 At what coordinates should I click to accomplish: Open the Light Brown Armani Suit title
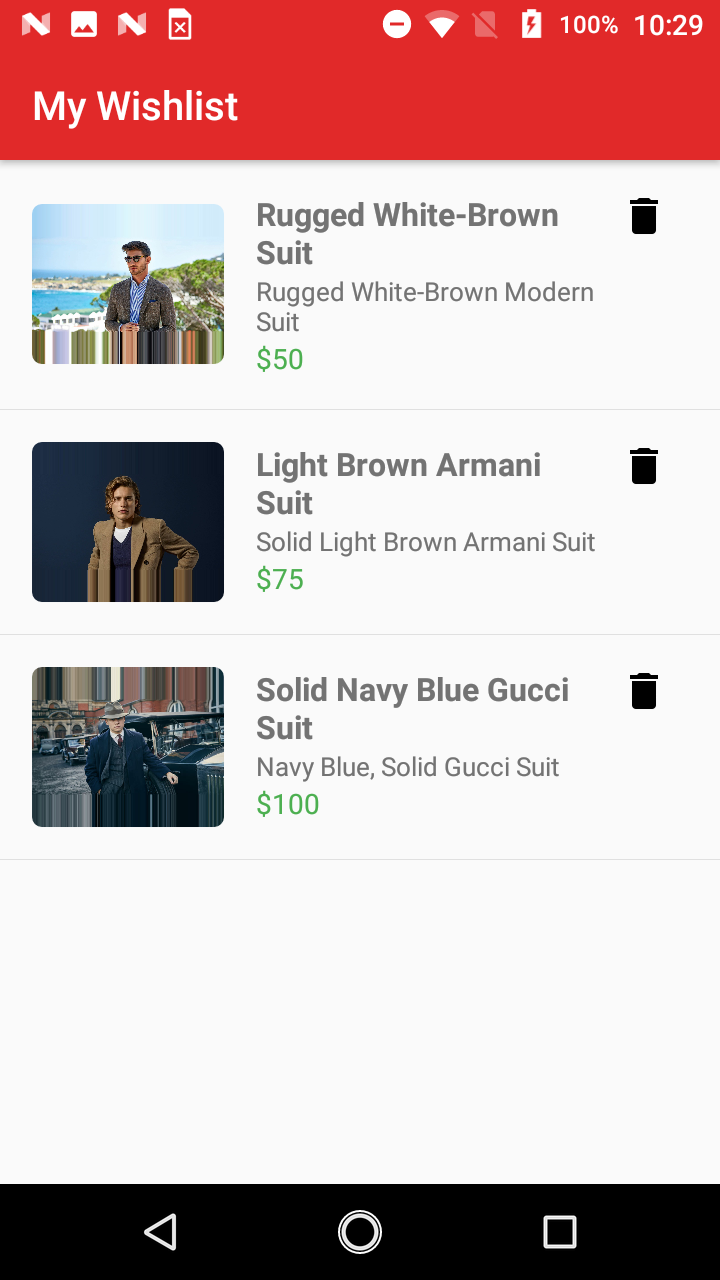(x=398, y=484)
